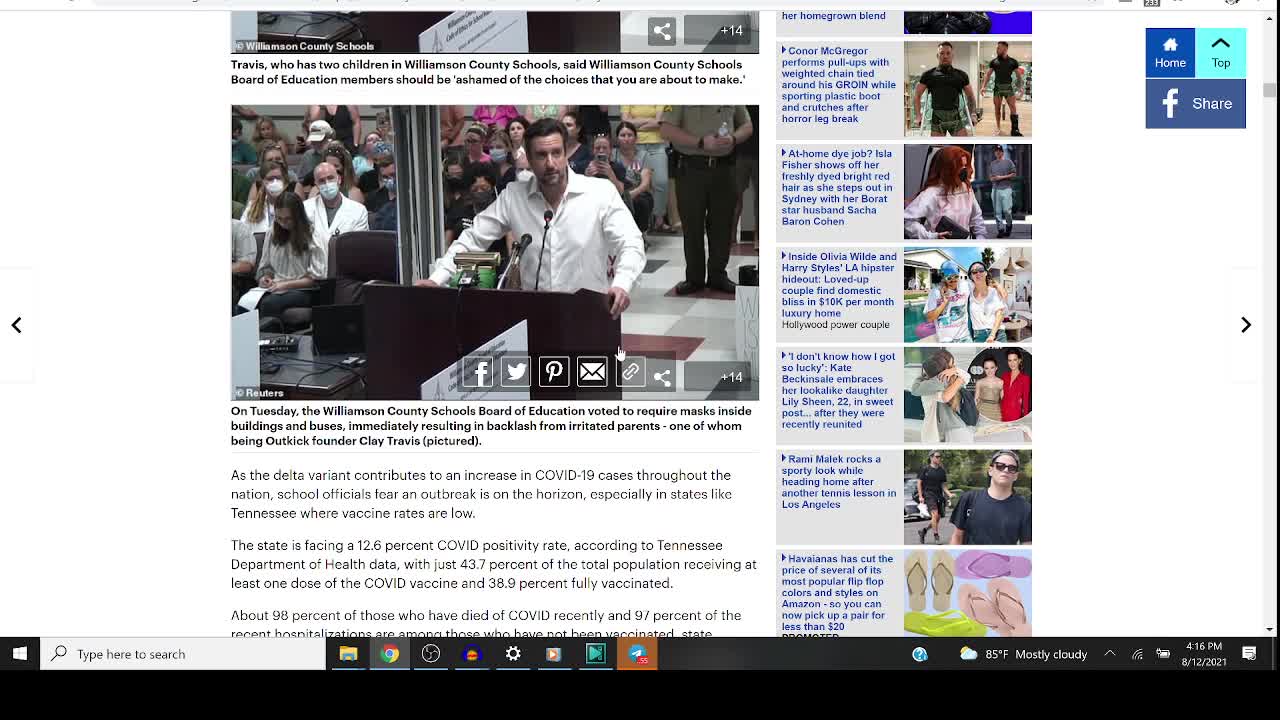View Conor McGregor thumbnail image
The image size is (1280, 720).
point(967,89)
